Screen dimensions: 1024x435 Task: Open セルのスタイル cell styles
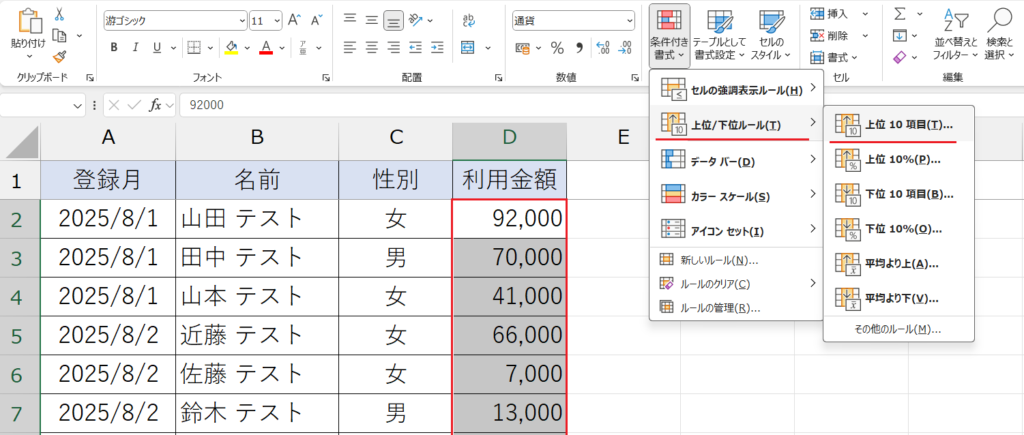click(771, 35)
